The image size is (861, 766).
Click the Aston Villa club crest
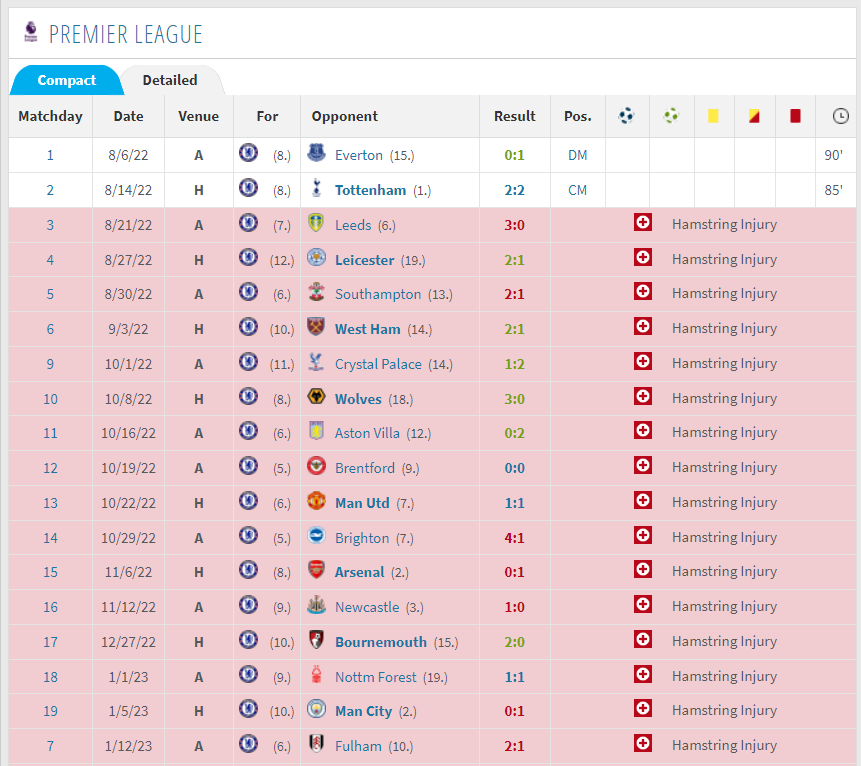(316, 431)
